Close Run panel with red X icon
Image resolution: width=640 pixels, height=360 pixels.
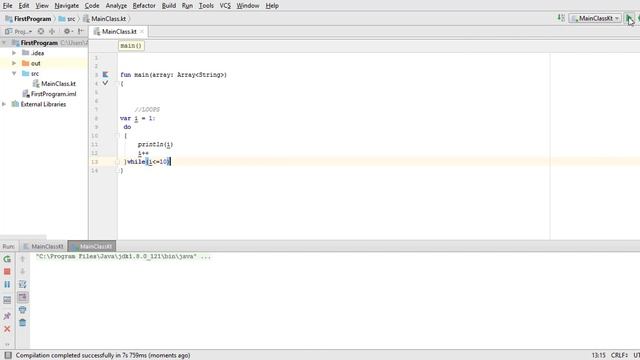[x=7, y=329]
